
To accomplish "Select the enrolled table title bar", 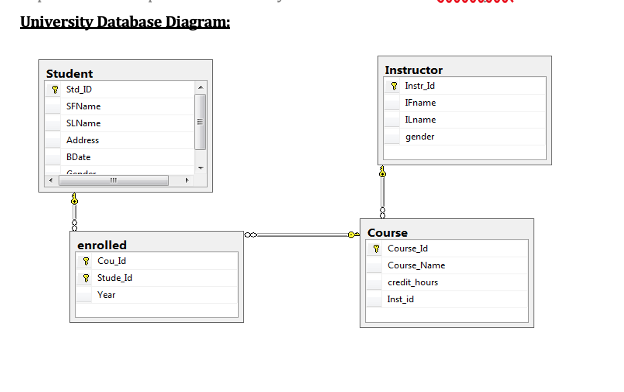I will coord(156,245).
